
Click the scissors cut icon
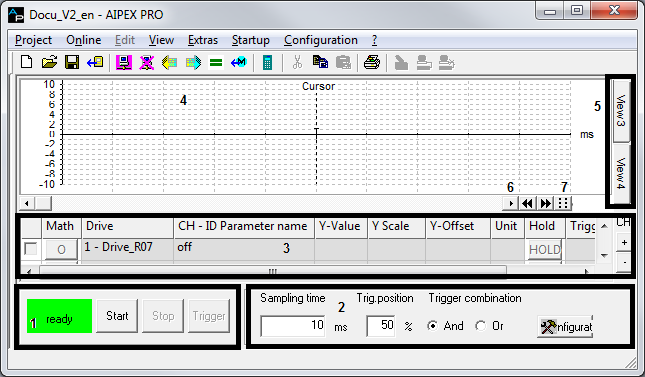click(297, 63)
